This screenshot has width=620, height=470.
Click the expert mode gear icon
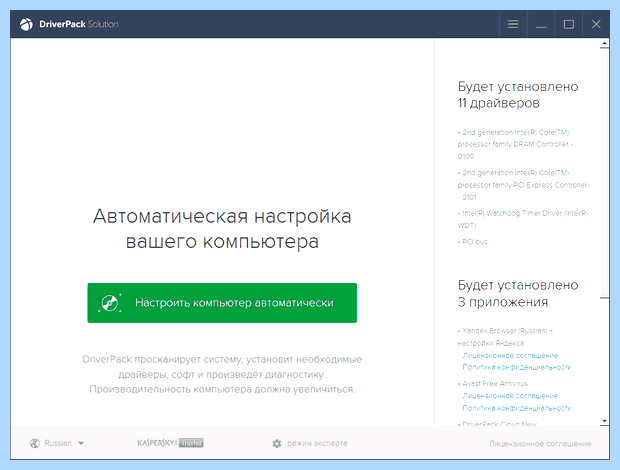[277, 444]
